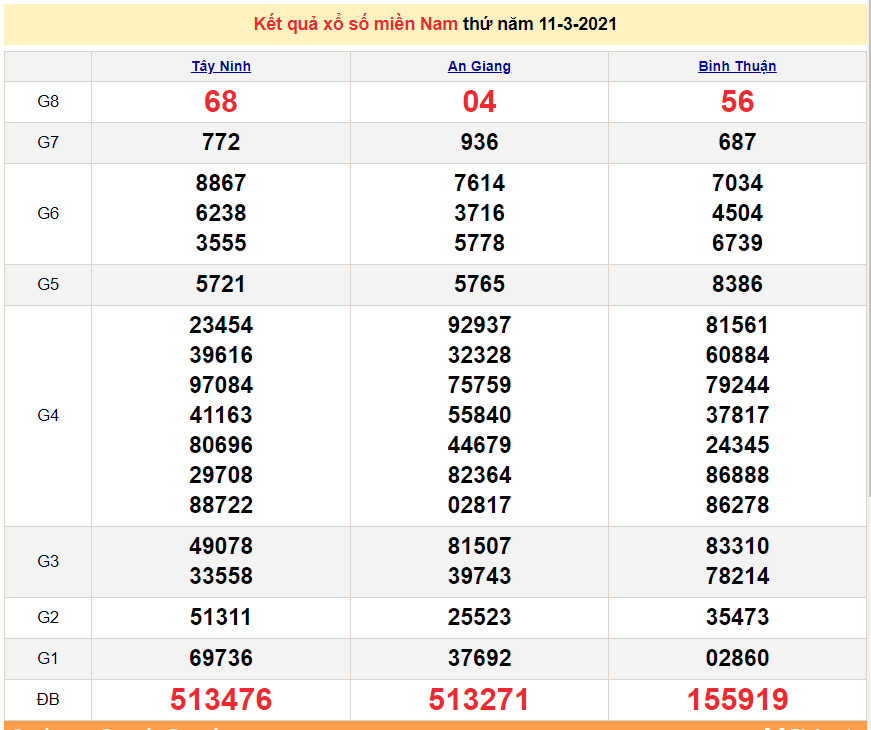
Task: Open the An Giang province link
Action: coord(479,67)
